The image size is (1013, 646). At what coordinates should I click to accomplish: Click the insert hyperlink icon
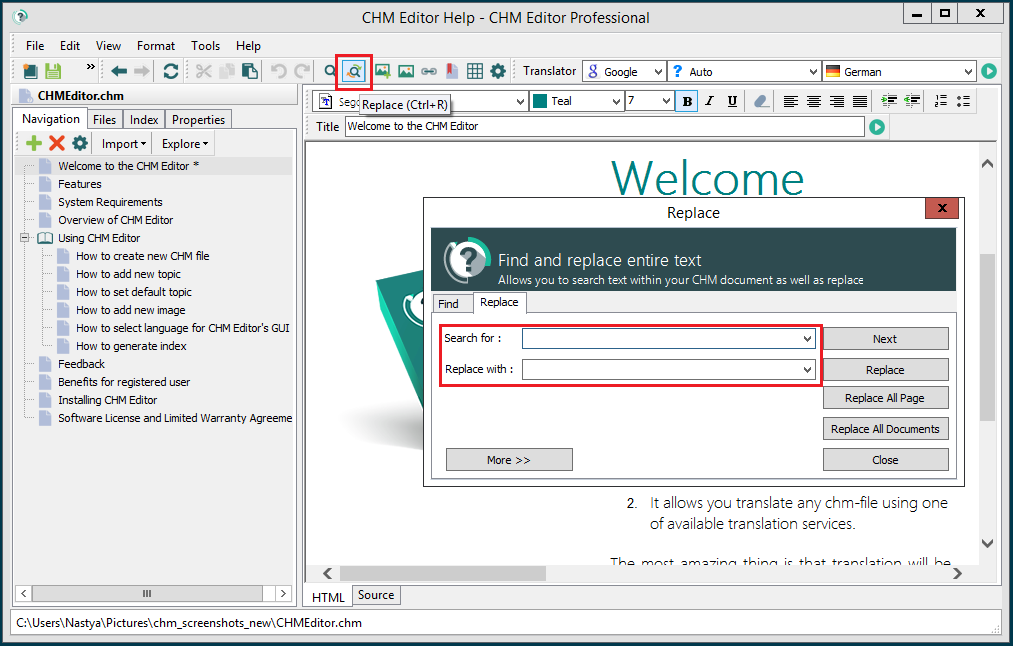[428, 71]
